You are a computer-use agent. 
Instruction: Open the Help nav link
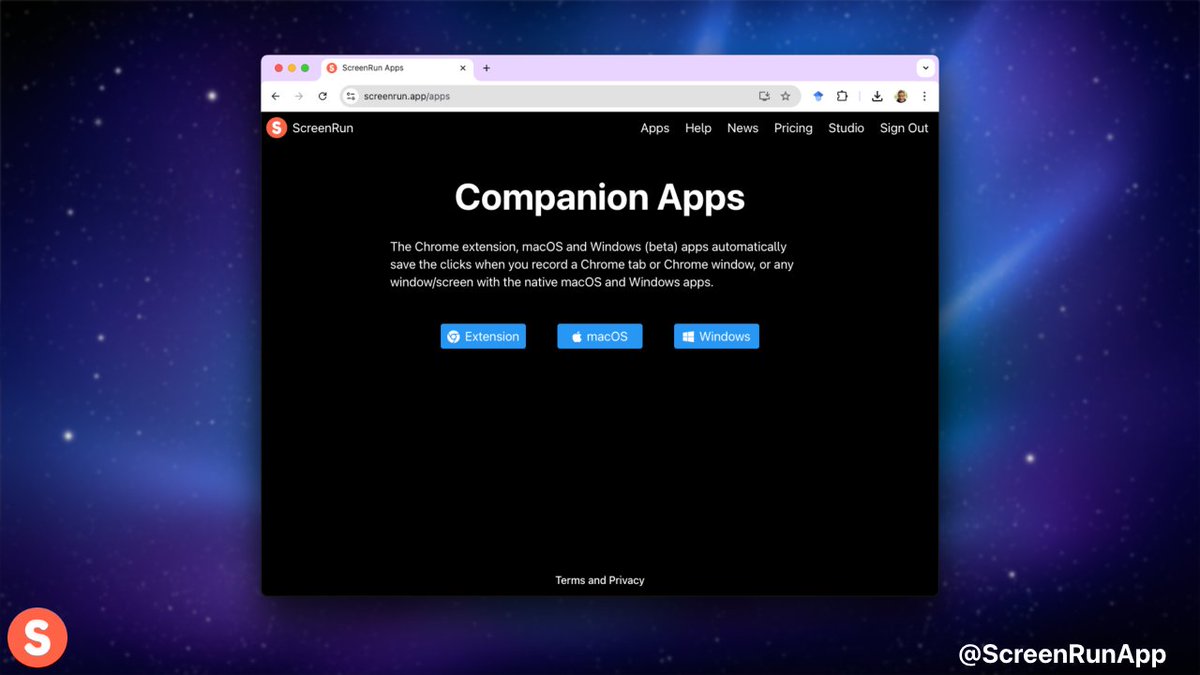pyautogui.click(x=698, y=128)
